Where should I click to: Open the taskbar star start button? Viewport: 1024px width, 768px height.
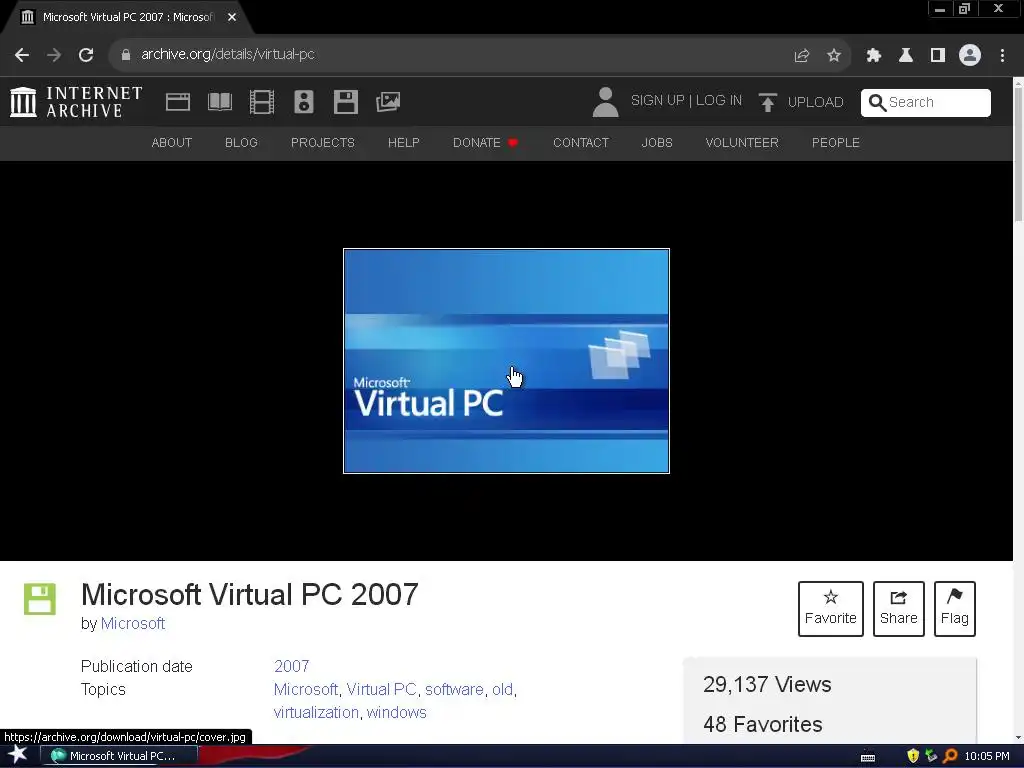point(18,755)
